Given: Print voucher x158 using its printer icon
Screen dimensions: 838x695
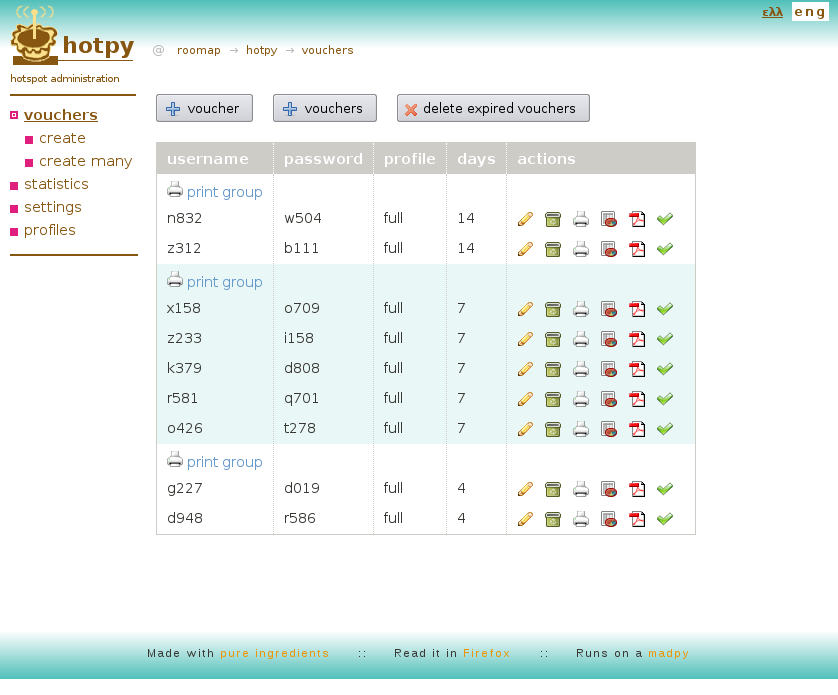Looking at the screenshot, I should (581, 309).
